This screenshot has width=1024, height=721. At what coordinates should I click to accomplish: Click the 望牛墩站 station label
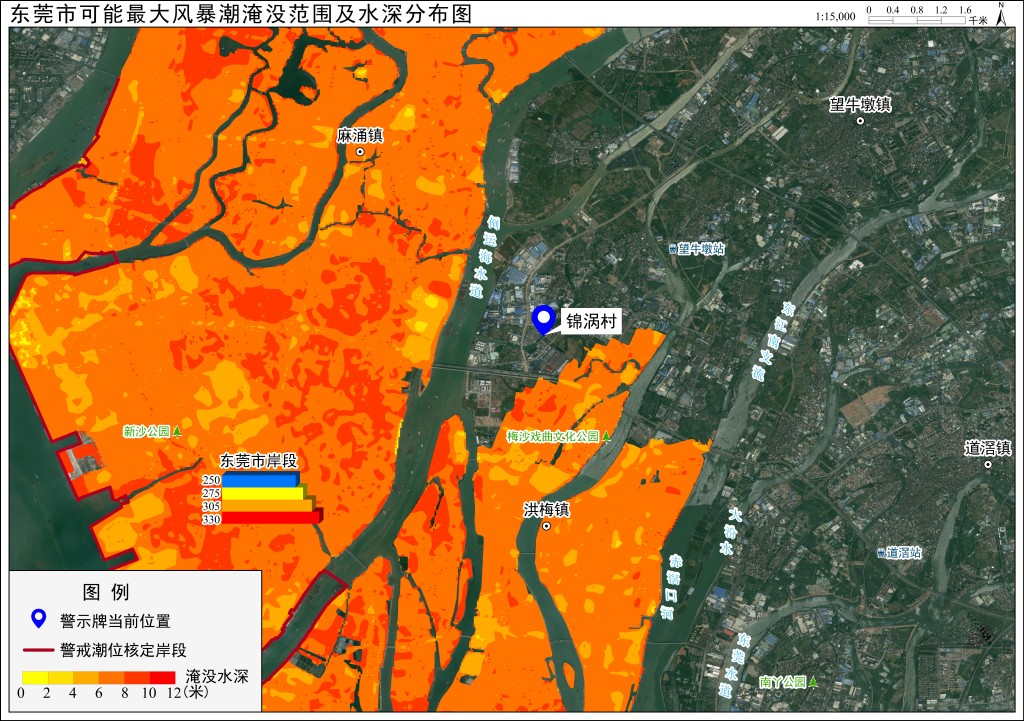pyautogui.click(x=701, y=249)
